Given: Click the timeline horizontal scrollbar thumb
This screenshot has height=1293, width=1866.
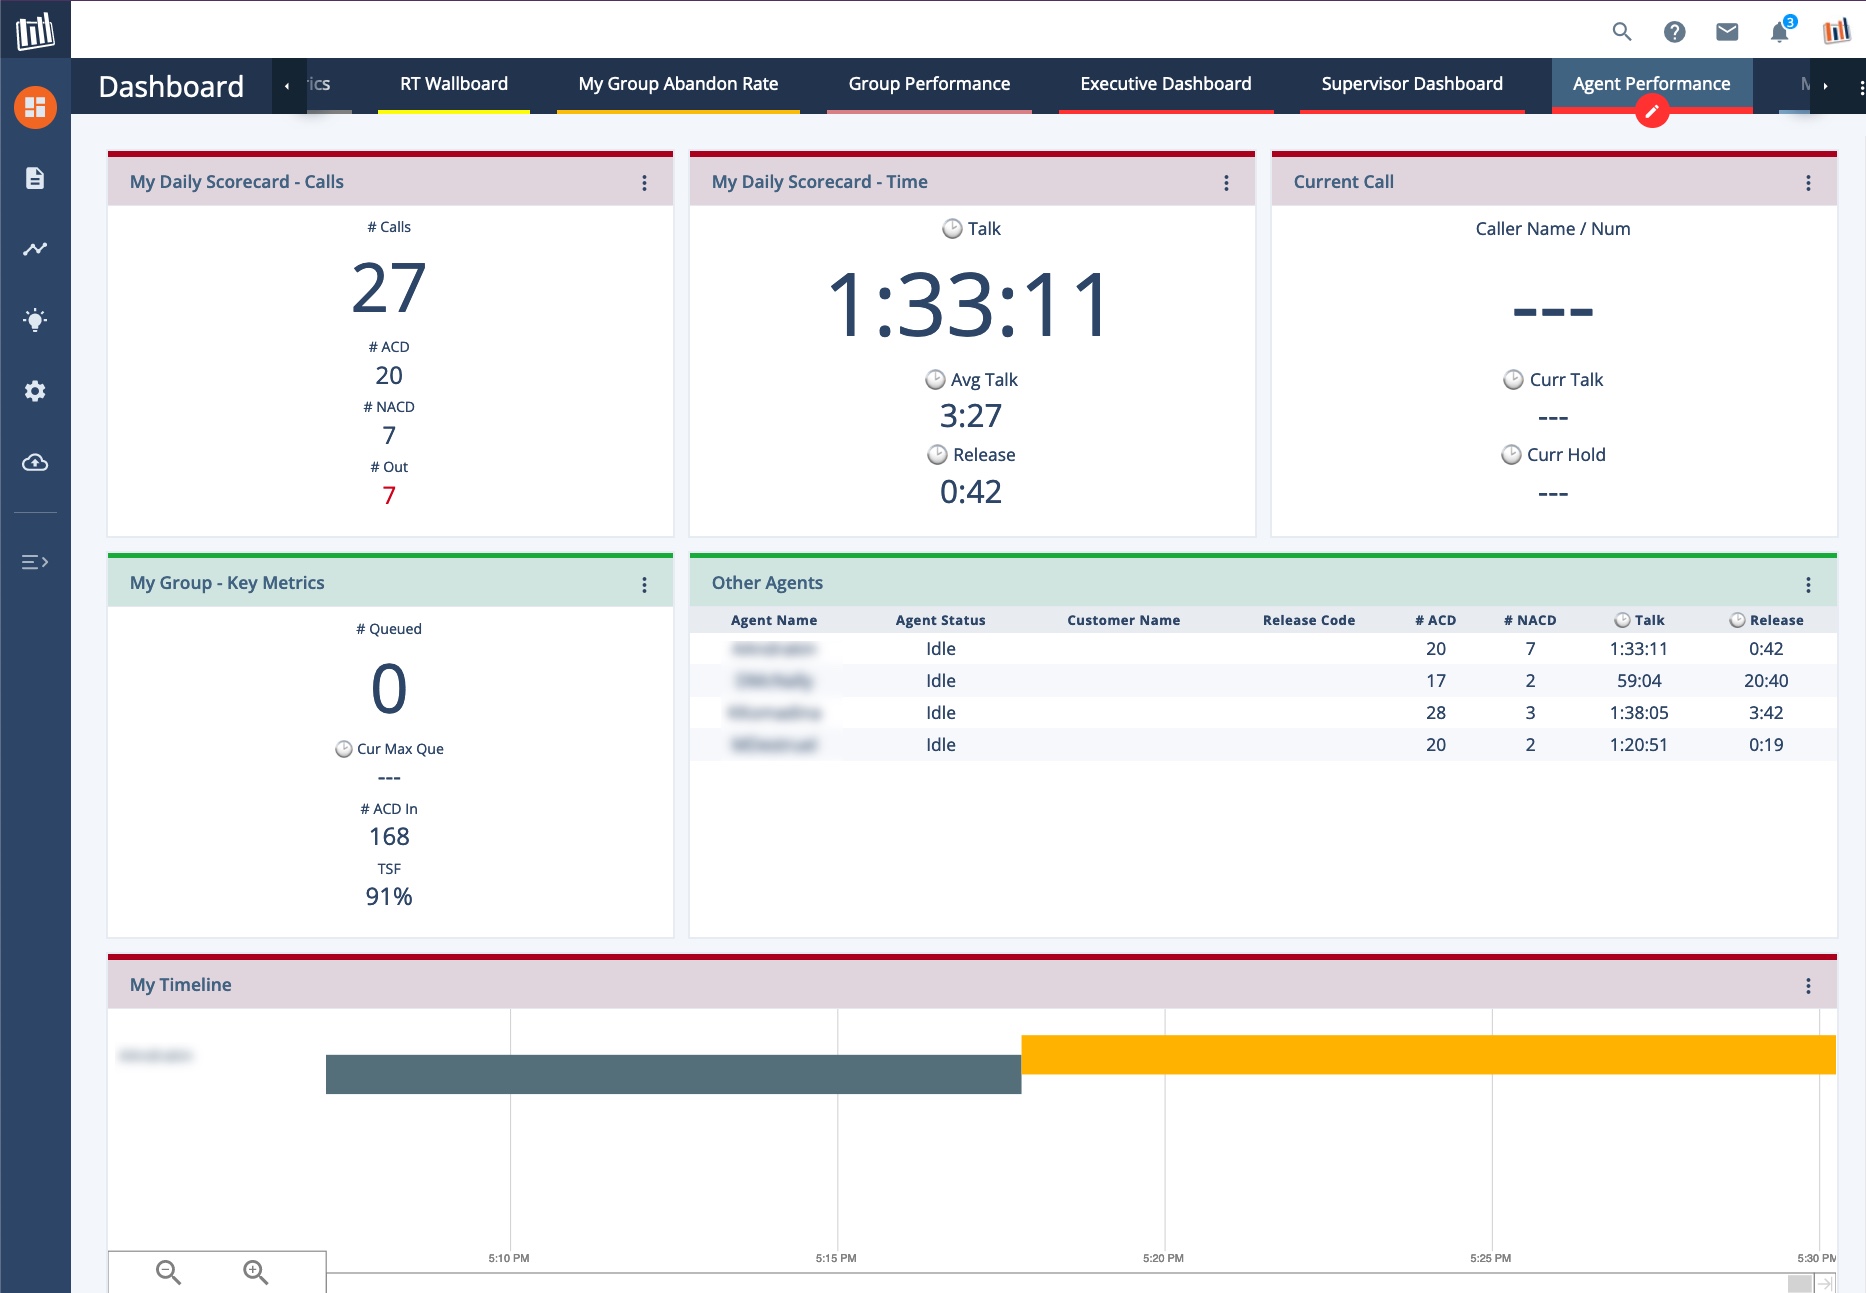Looking at the screenshot, I should click(1800, 1283).
